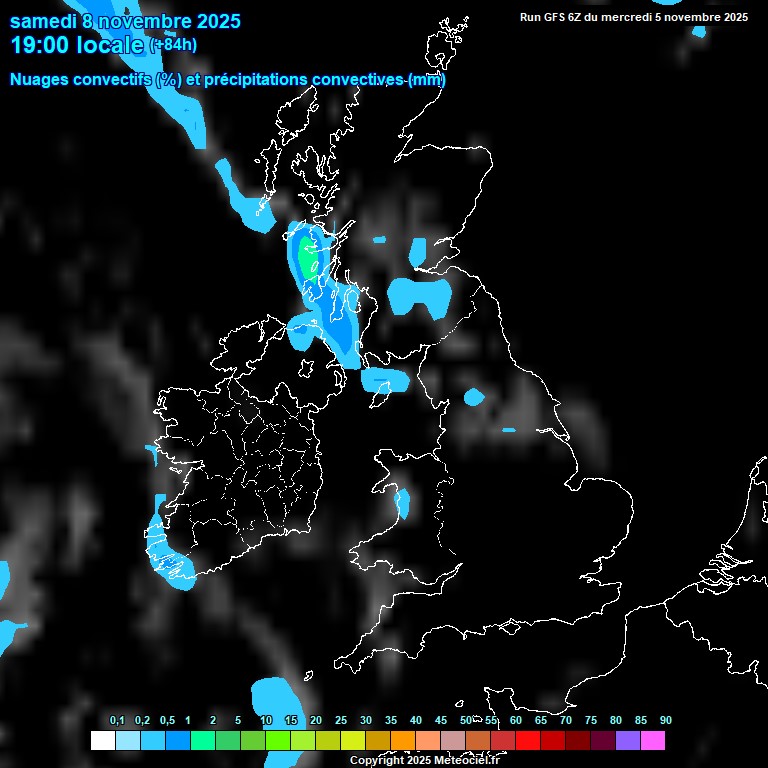Click the white swatch in the legend
Screen dimensions: 768x768
point(102,741)
